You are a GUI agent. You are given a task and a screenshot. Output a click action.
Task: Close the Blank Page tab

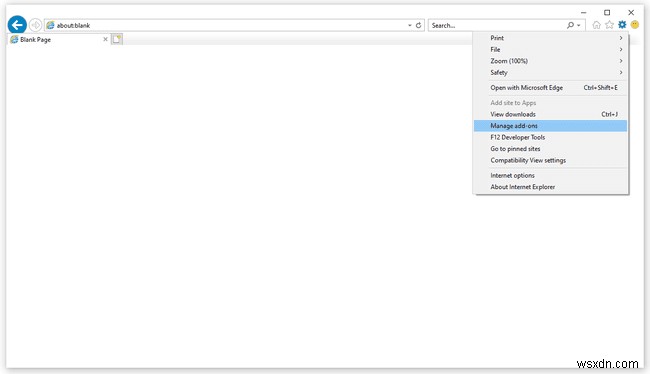coord(105,39)
